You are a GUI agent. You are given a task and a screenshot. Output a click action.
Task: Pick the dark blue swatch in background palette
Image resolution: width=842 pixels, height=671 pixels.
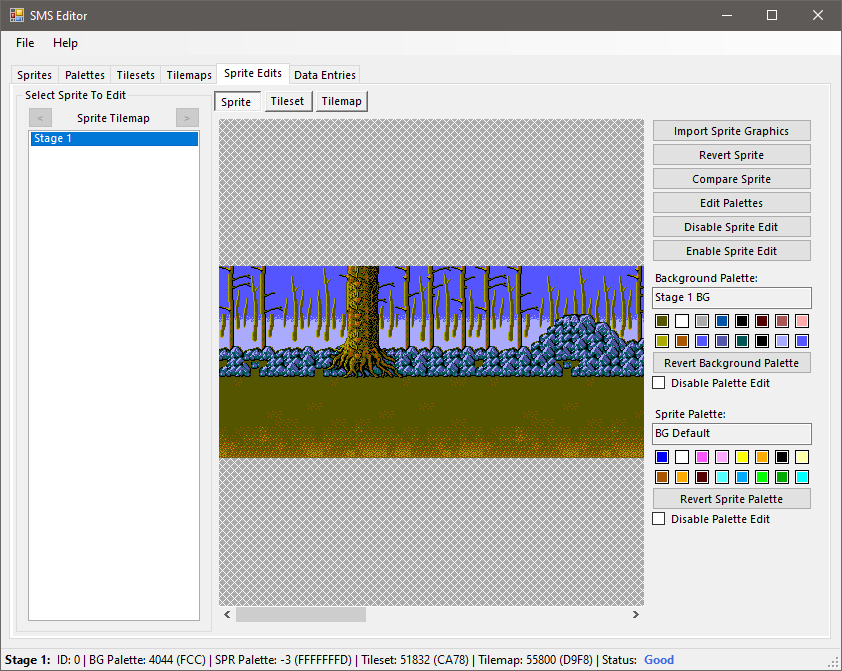[722, 321]
